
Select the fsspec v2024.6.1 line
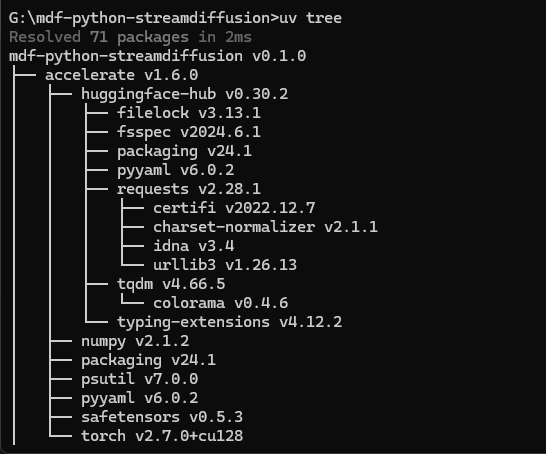click(x=189, y=132)
